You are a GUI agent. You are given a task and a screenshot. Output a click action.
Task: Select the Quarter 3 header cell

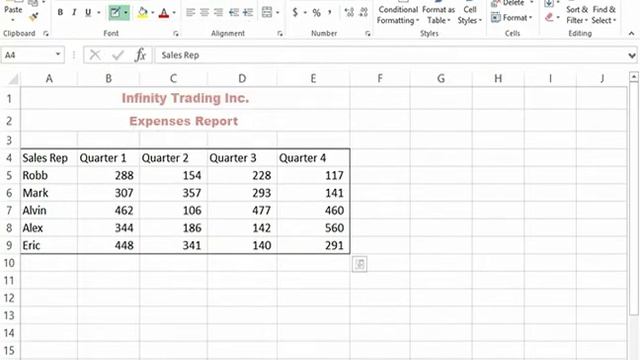click(x=242, y=158)
